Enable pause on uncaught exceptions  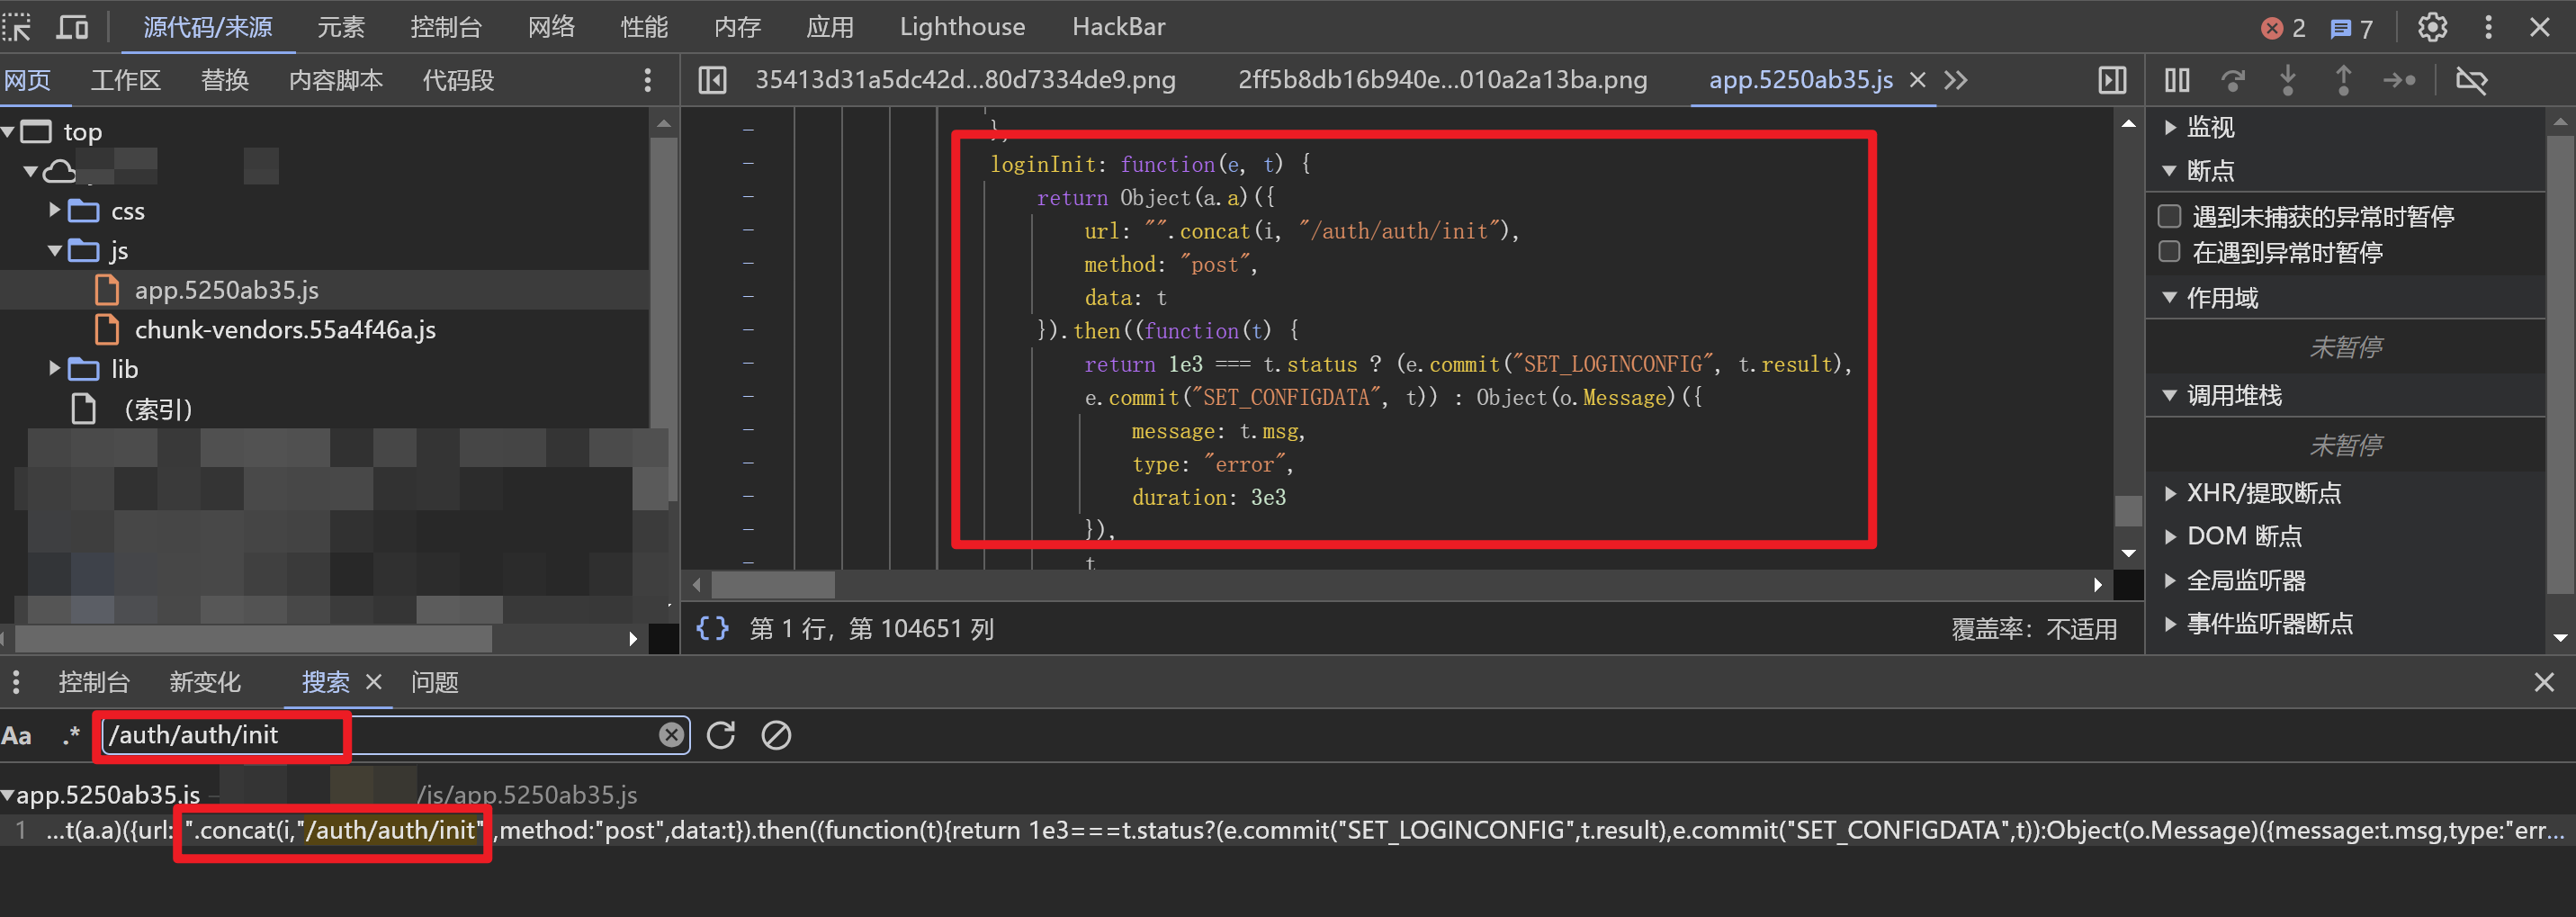click(2169, 216)
